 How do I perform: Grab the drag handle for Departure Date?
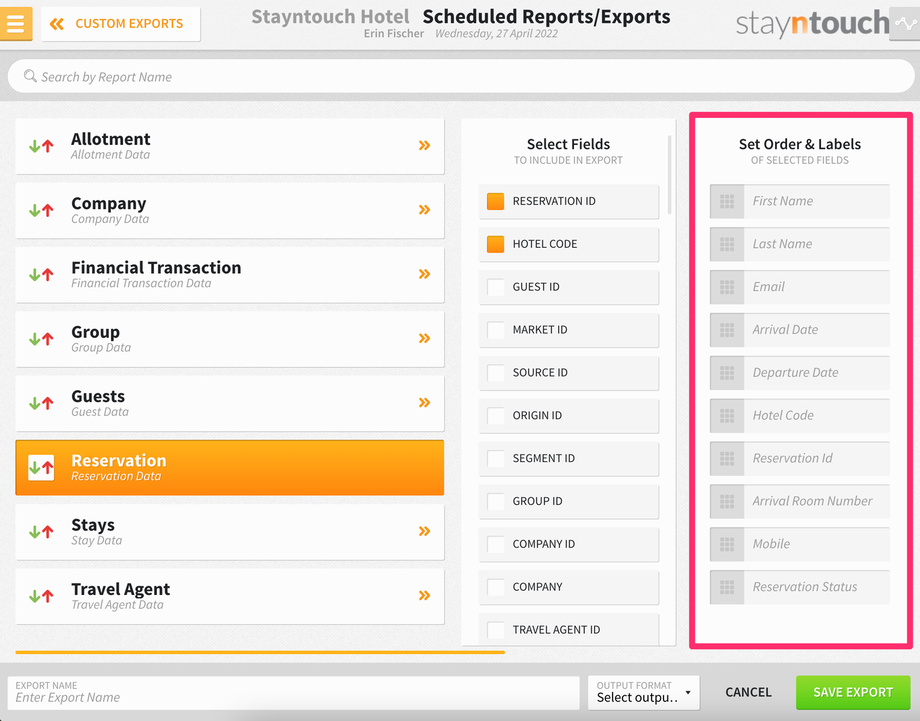click(727, 373)
